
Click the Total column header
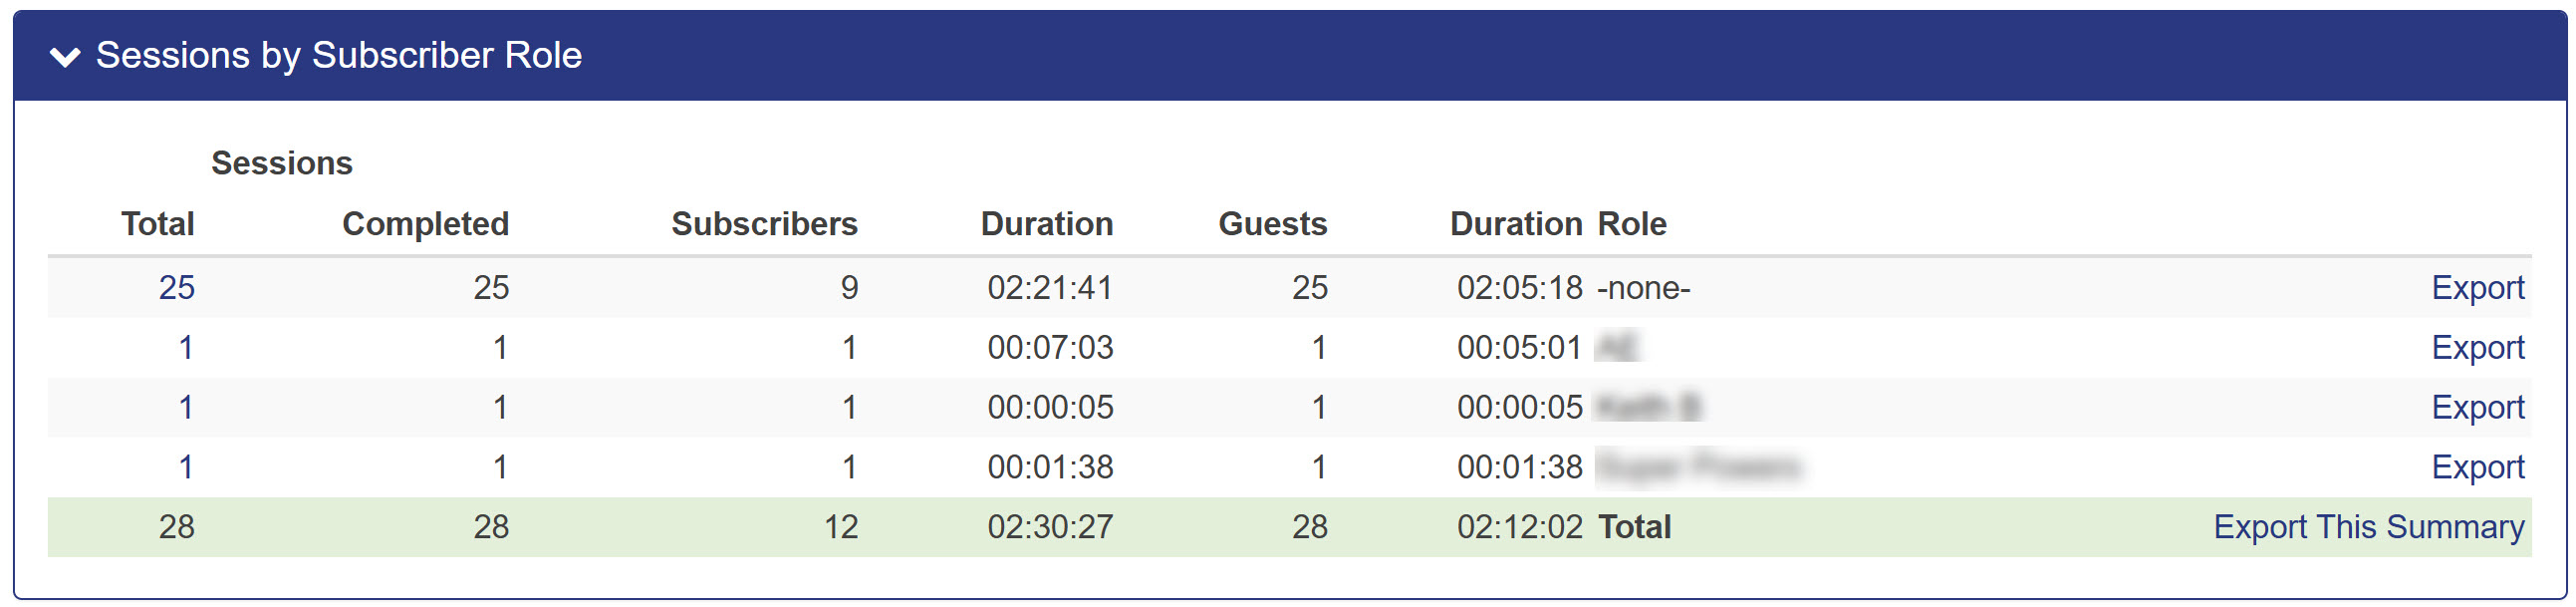tap(157, 224)
